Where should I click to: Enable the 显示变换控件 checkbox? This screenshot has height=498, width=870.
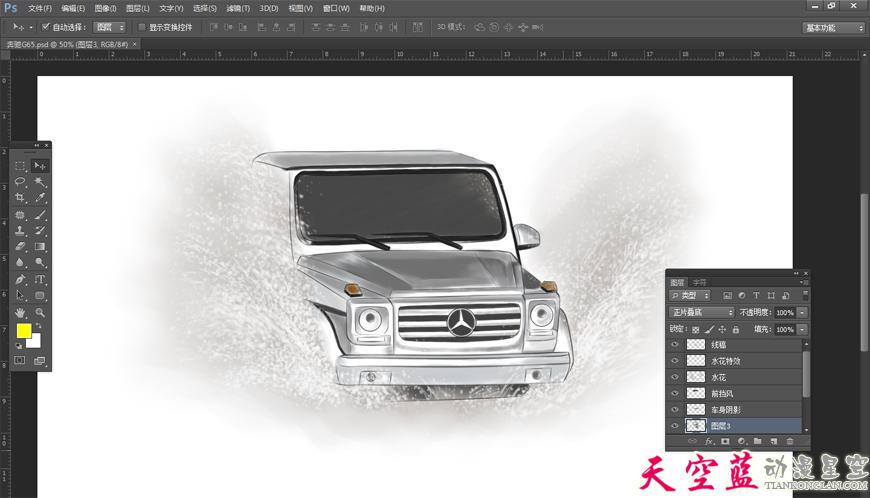point(141,27)
